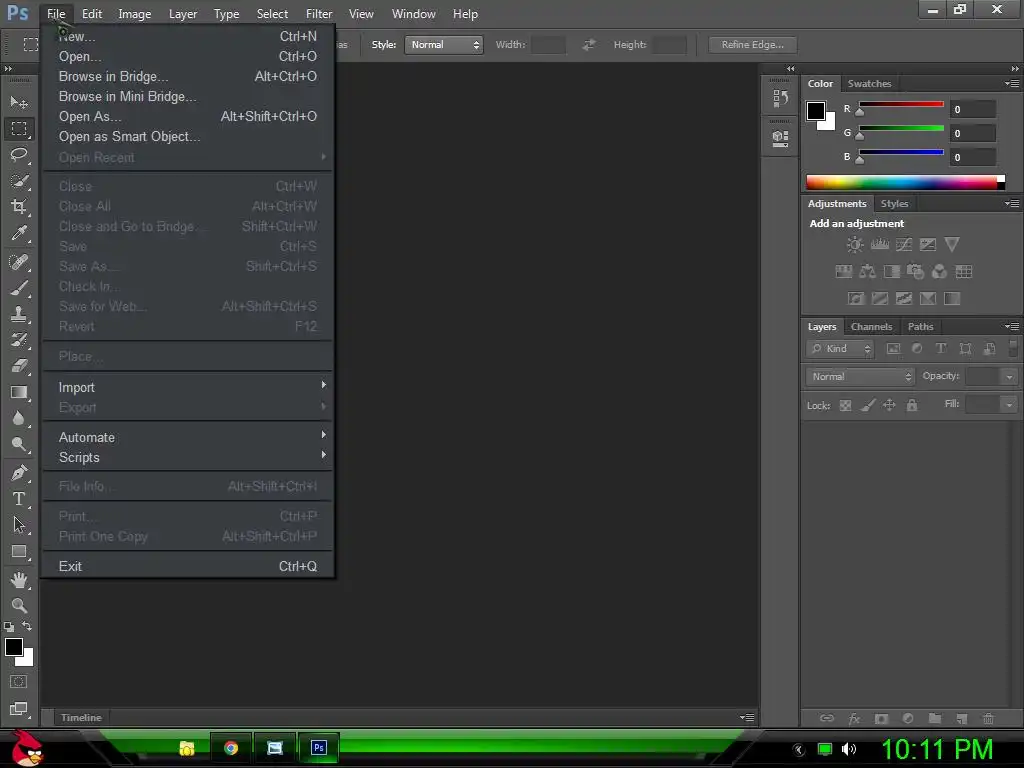Select the Horizontal Type tool
Image resolution: width=1024 pixels, height=768 pixels.
tap(19, 499)
